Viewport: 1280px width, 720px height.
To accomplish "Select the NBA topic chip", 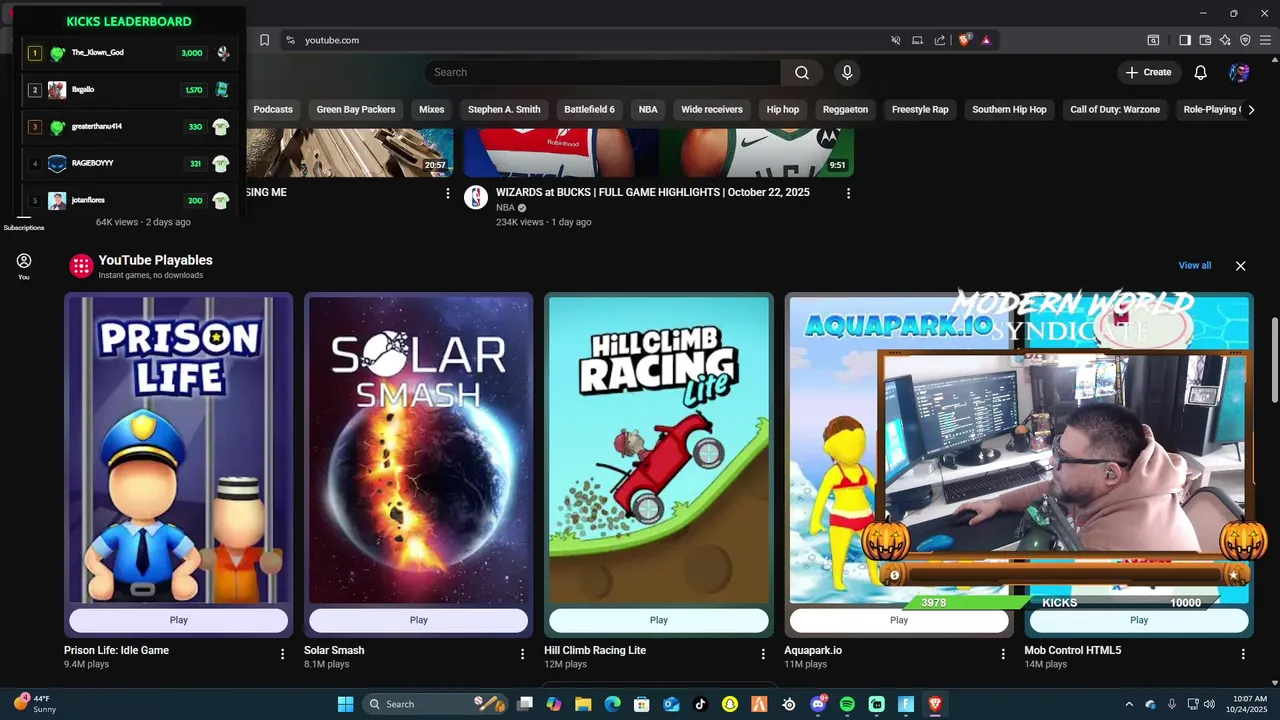I will point(648,110).
